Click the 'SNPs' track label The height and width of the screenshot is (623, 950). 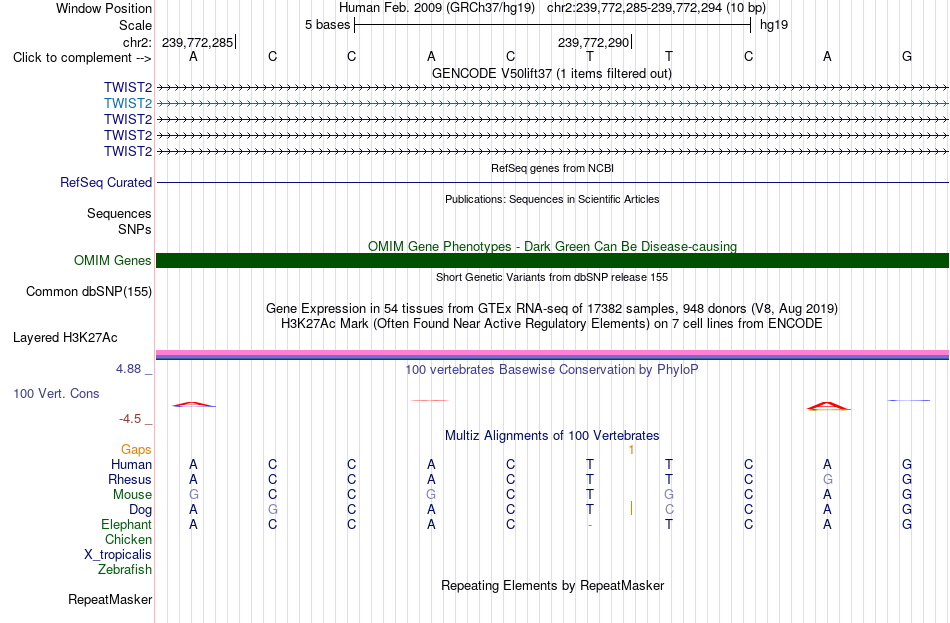pyautogui.click(x=135, y=230)
